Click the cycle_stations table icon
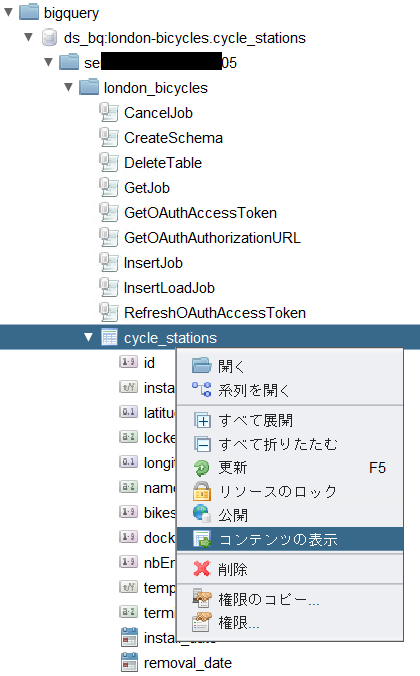This screenshot has width=420, height=676. click(x=109, y=338)
